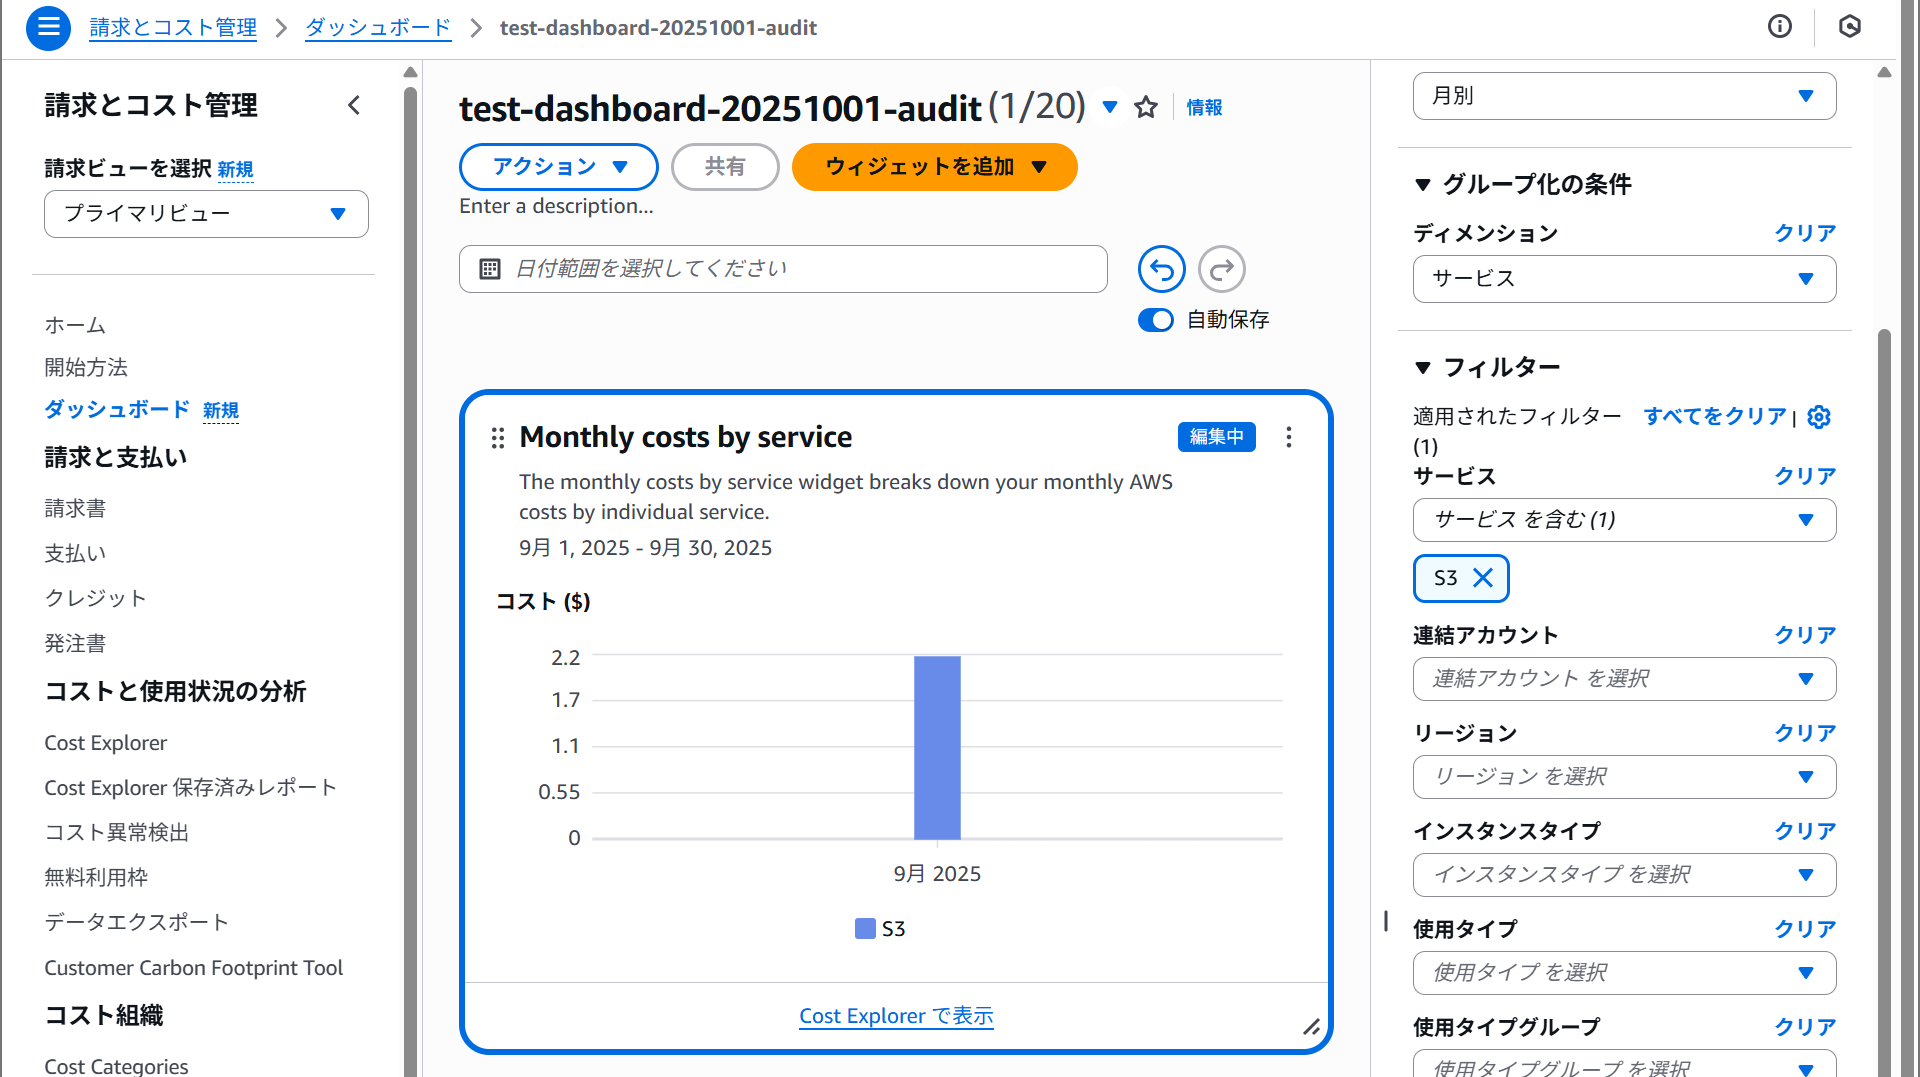Click the info icon in the top bar
Image resolution: width=1920 pixels, height=1077 pixels.
pos(1780,26)
